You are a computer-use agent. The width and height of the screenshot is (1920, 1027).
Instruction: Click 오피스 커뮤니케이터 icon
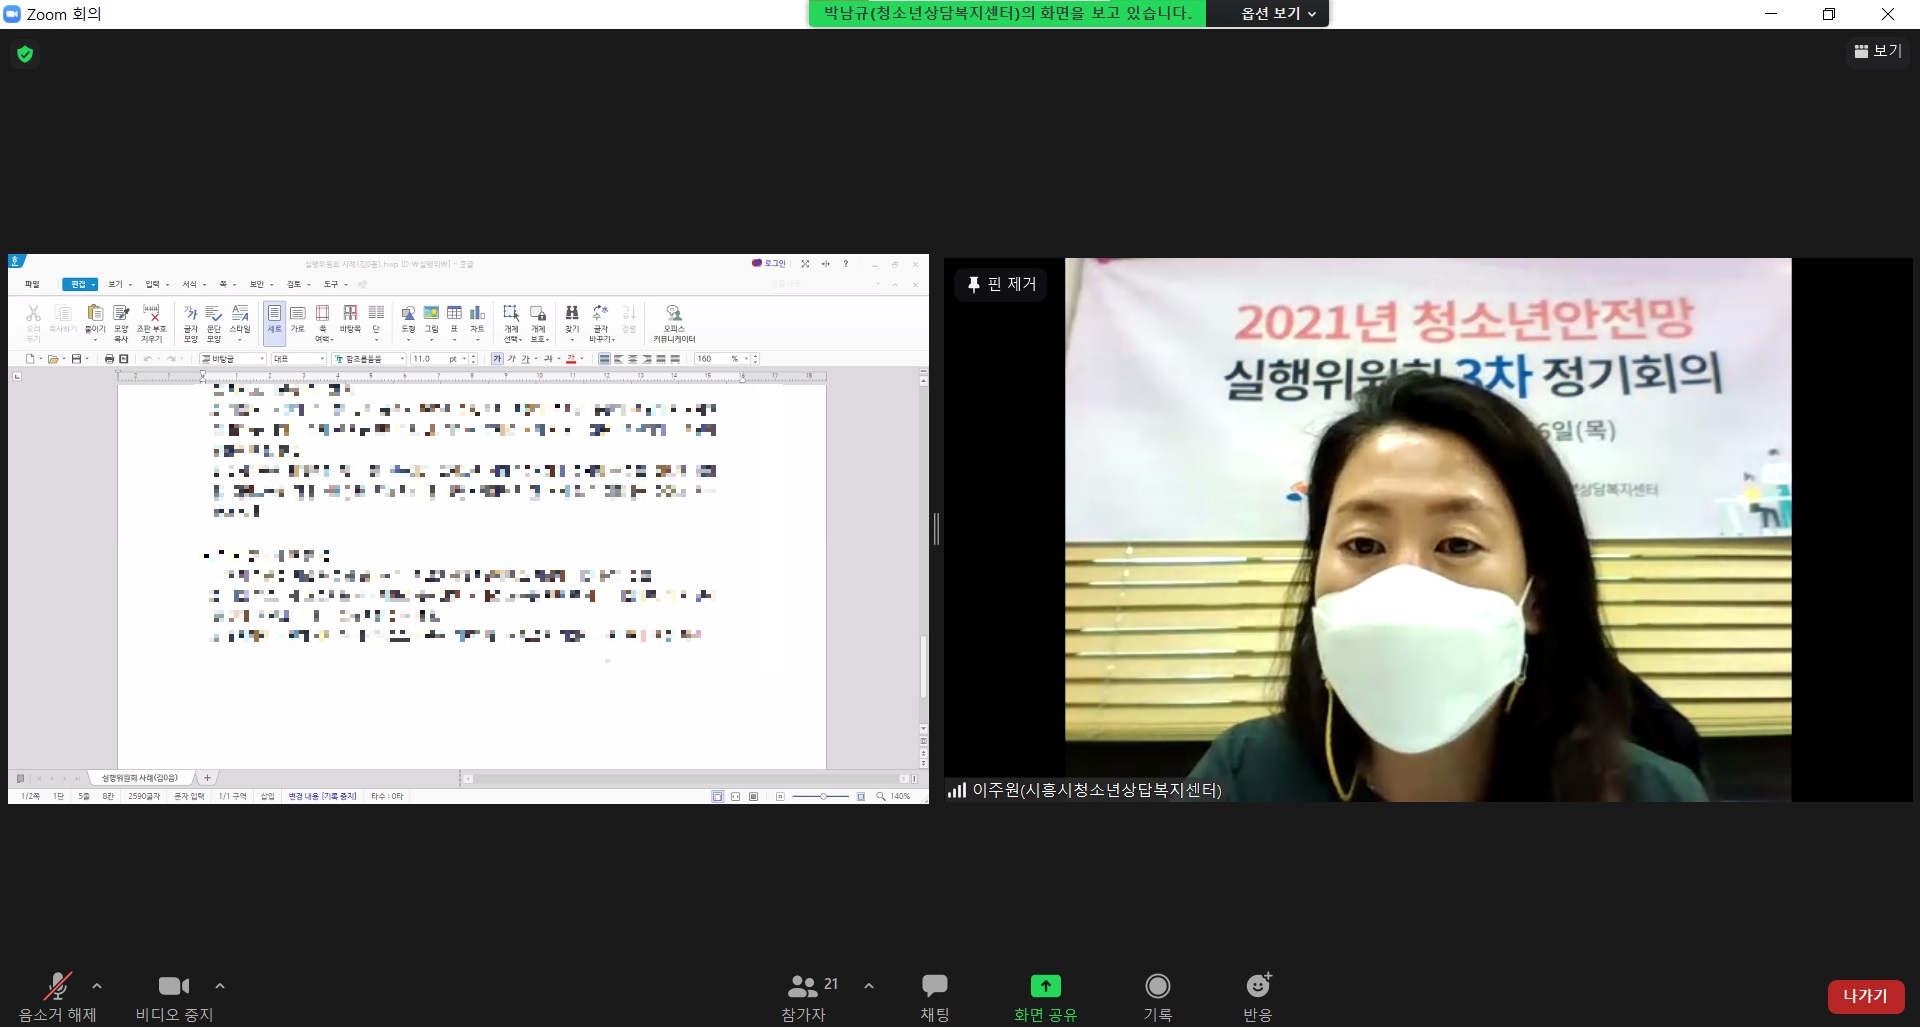pos(674,322)
